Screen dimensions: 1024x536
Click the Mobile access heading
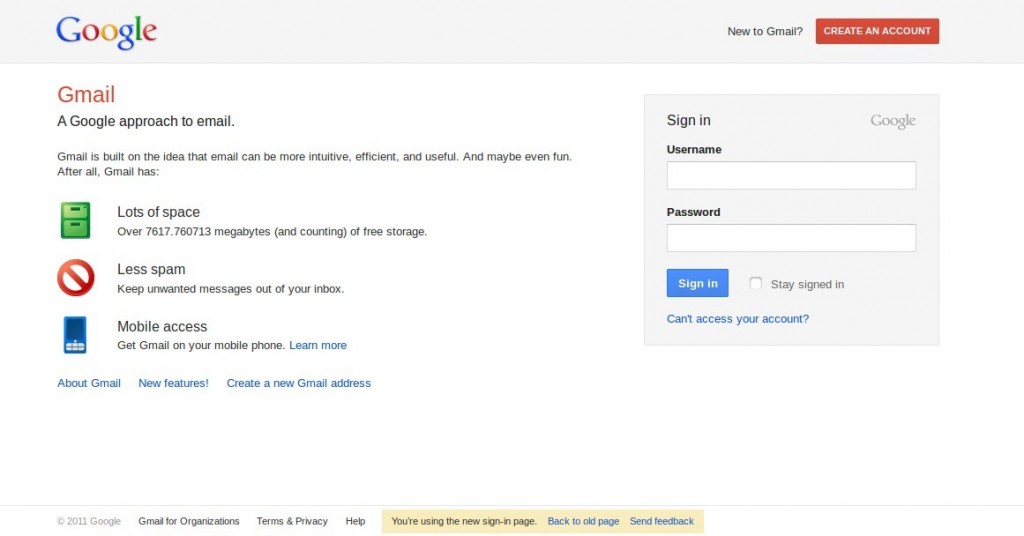click(162, 326)
